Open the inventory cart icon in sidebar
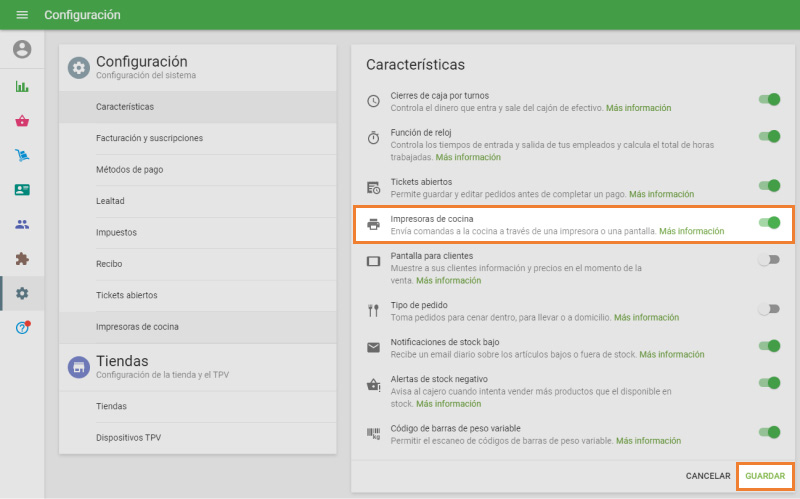800x499 pixels. [22, 155]
